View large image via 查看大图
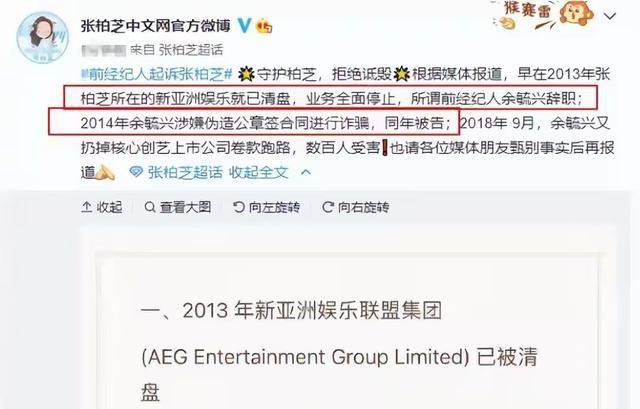Viewport: 640px width, 409px height. (178, 207)
